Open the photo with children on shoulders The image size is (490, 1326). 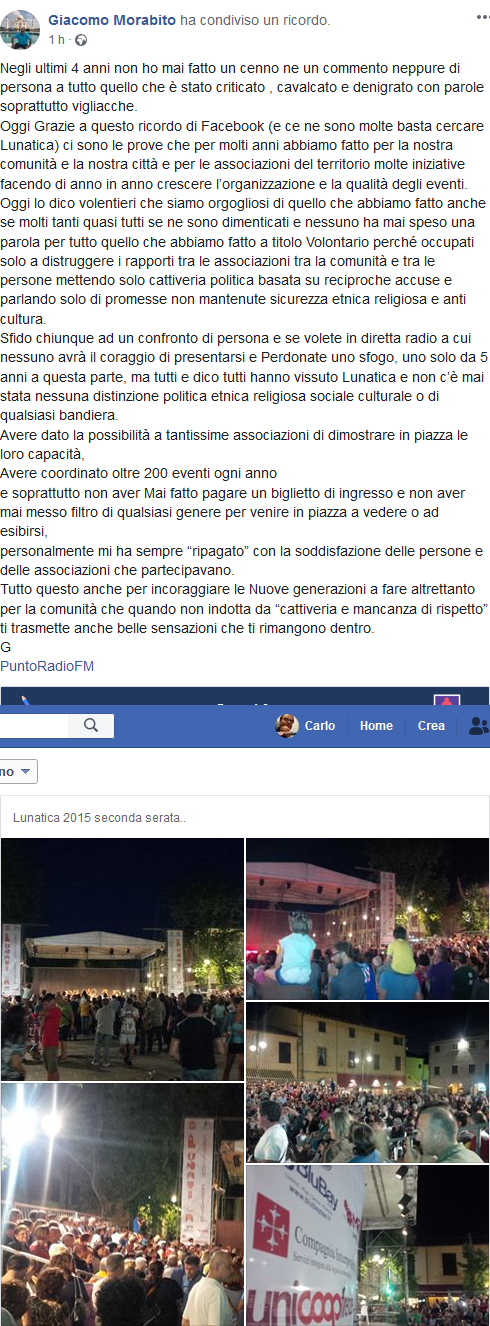[x=367, y=919]
